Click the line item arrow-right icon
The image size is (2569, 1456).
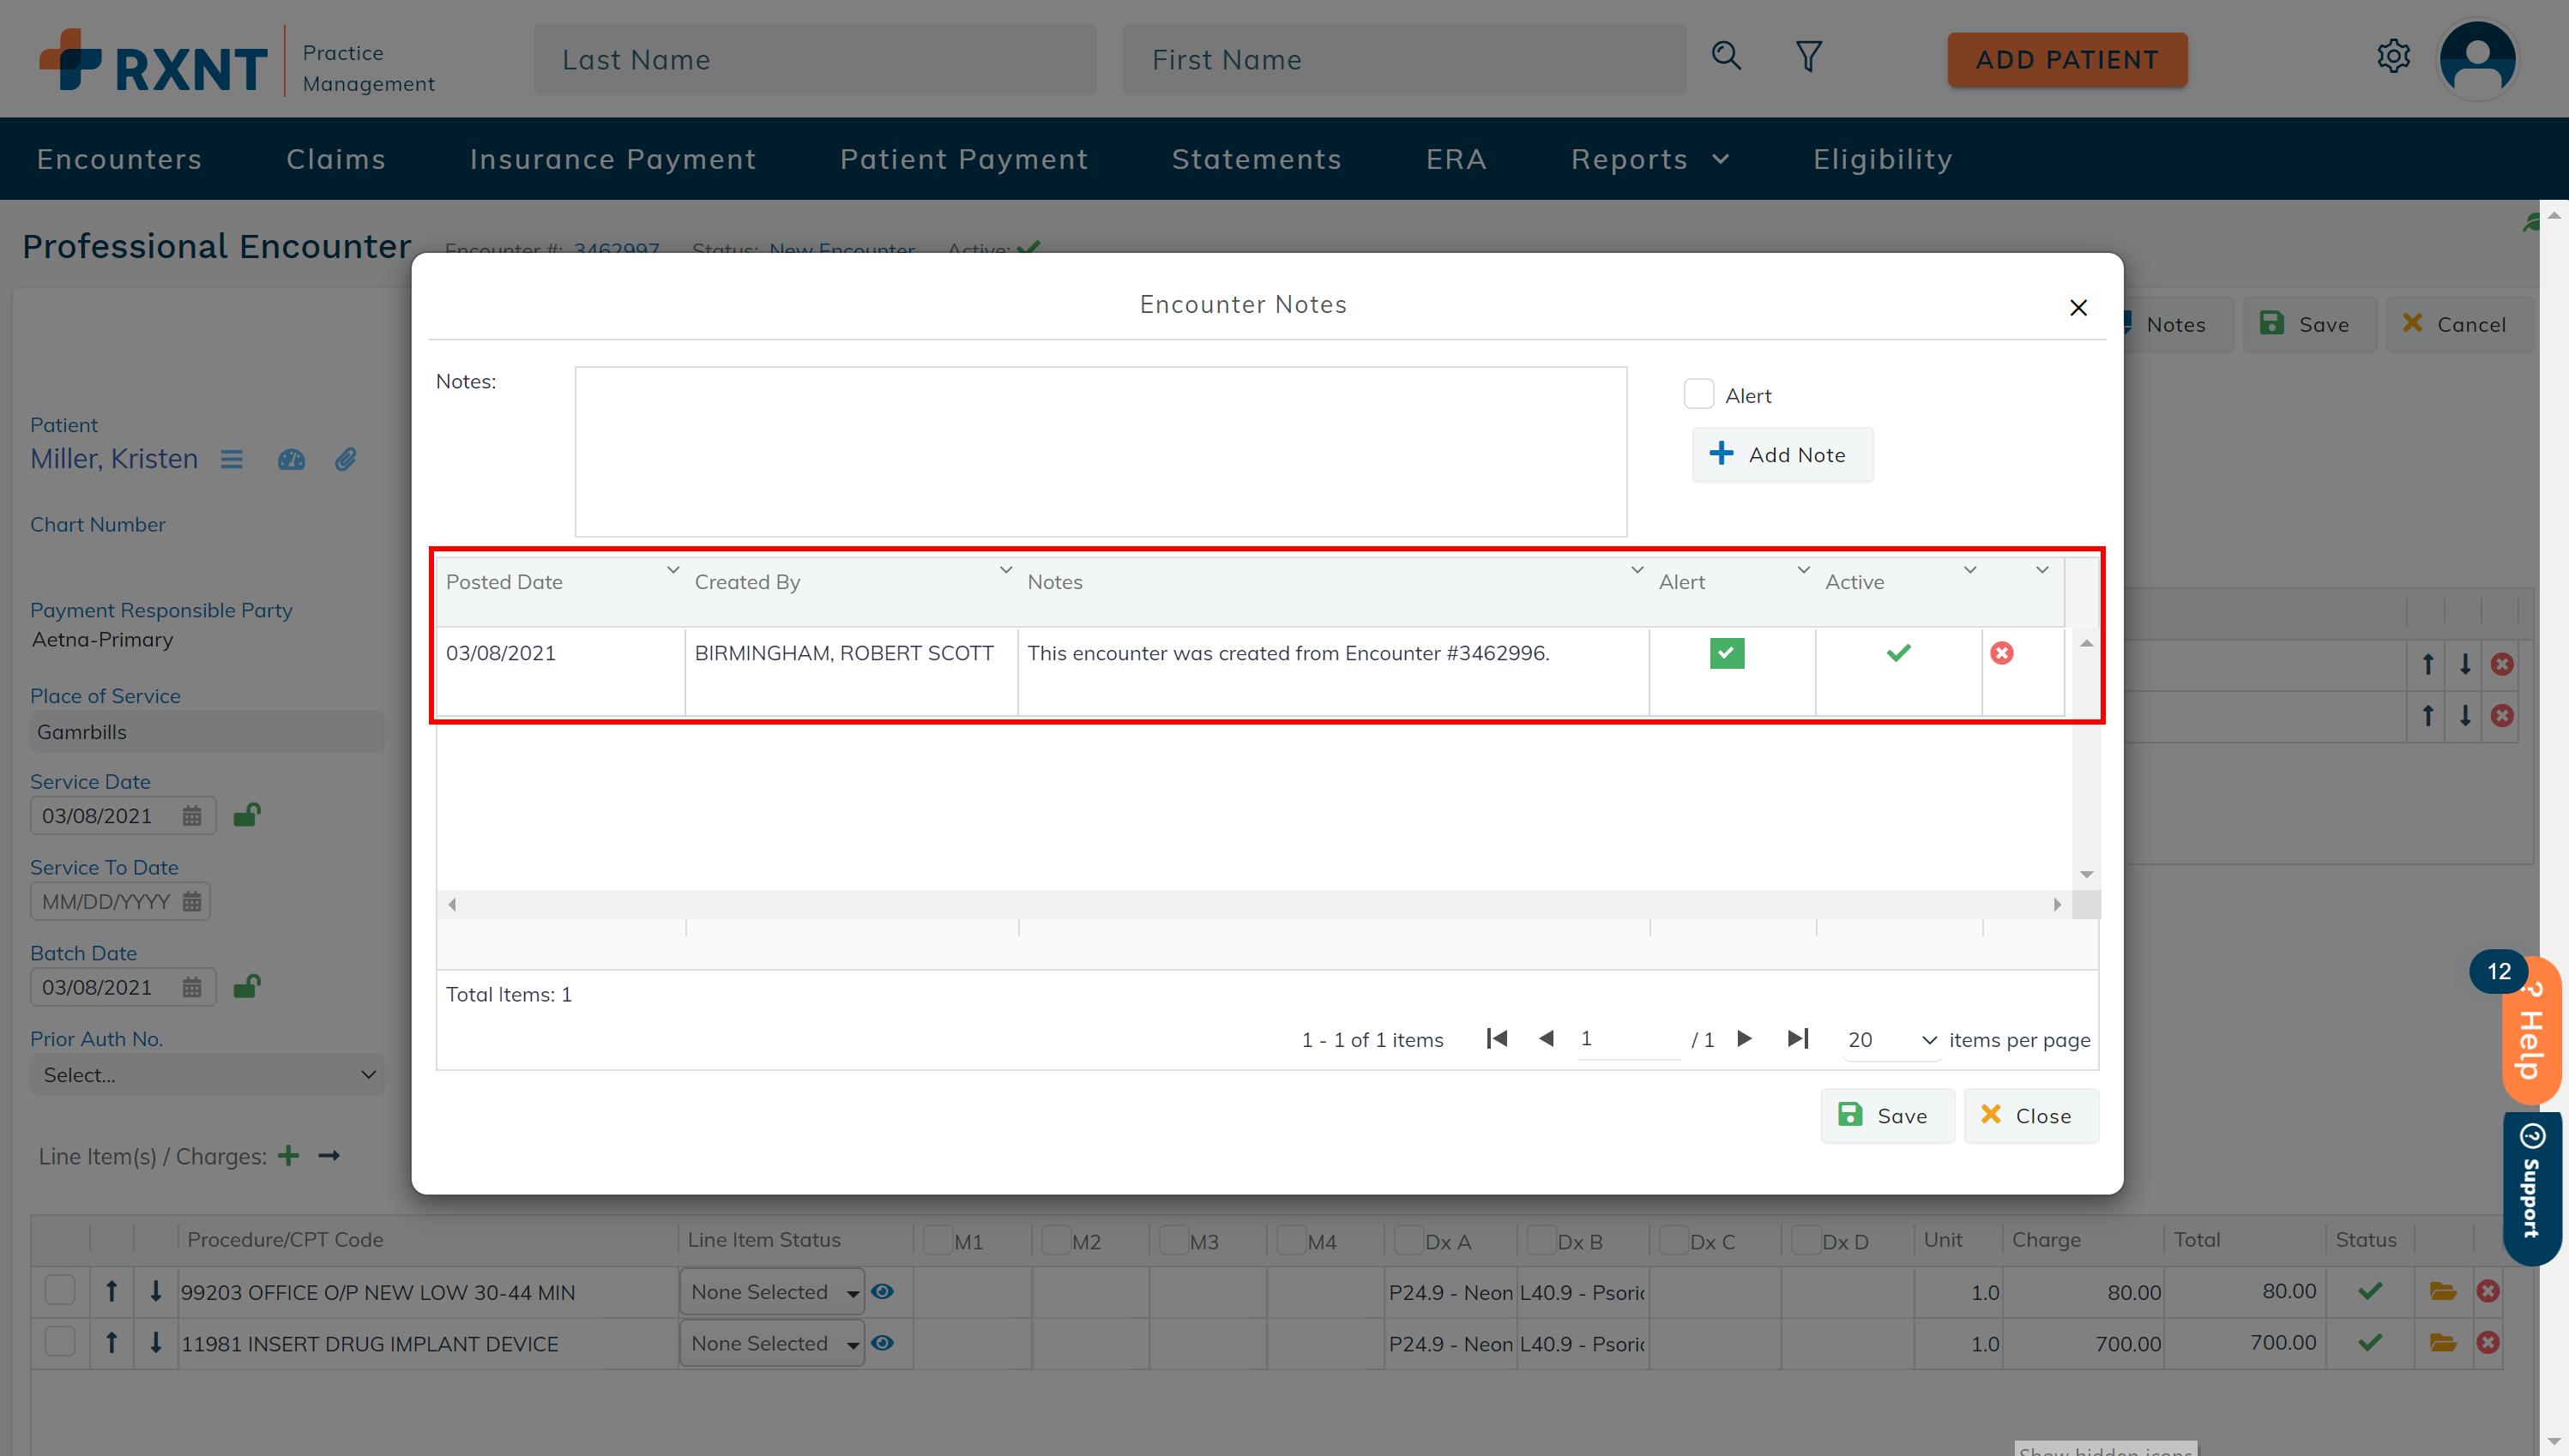click(329, 1156)
